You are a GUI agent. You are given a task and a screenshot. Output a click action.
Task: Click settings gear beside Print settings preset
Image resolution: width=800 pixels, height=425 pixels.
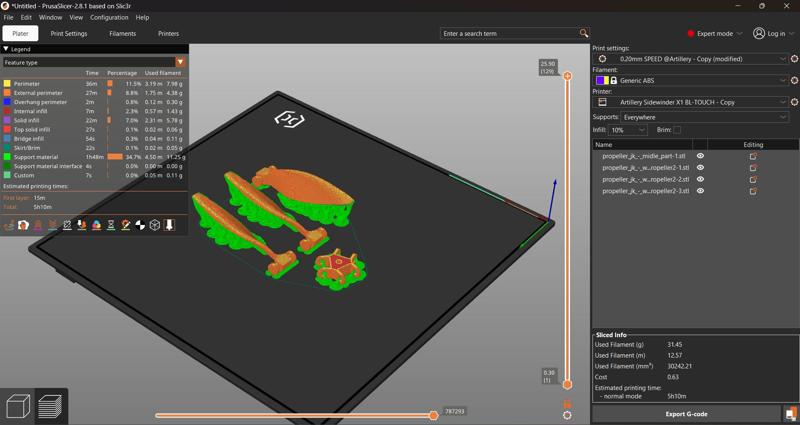tap(794, 59)
